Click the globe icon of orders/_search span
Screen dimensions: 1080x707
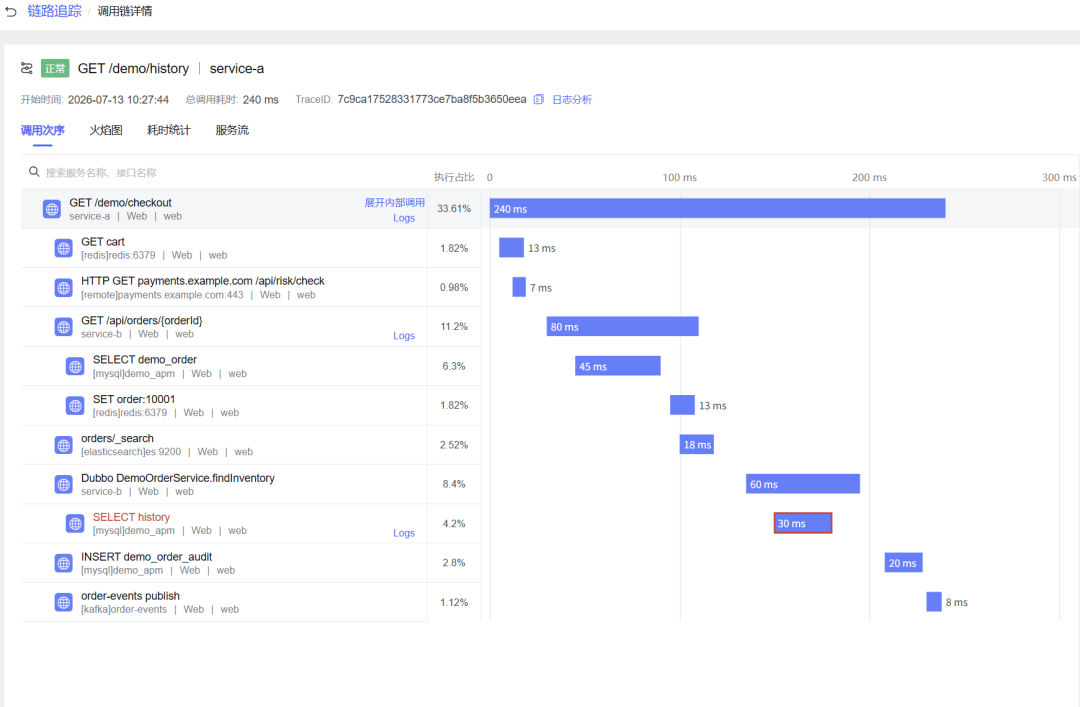click(63, 445)
